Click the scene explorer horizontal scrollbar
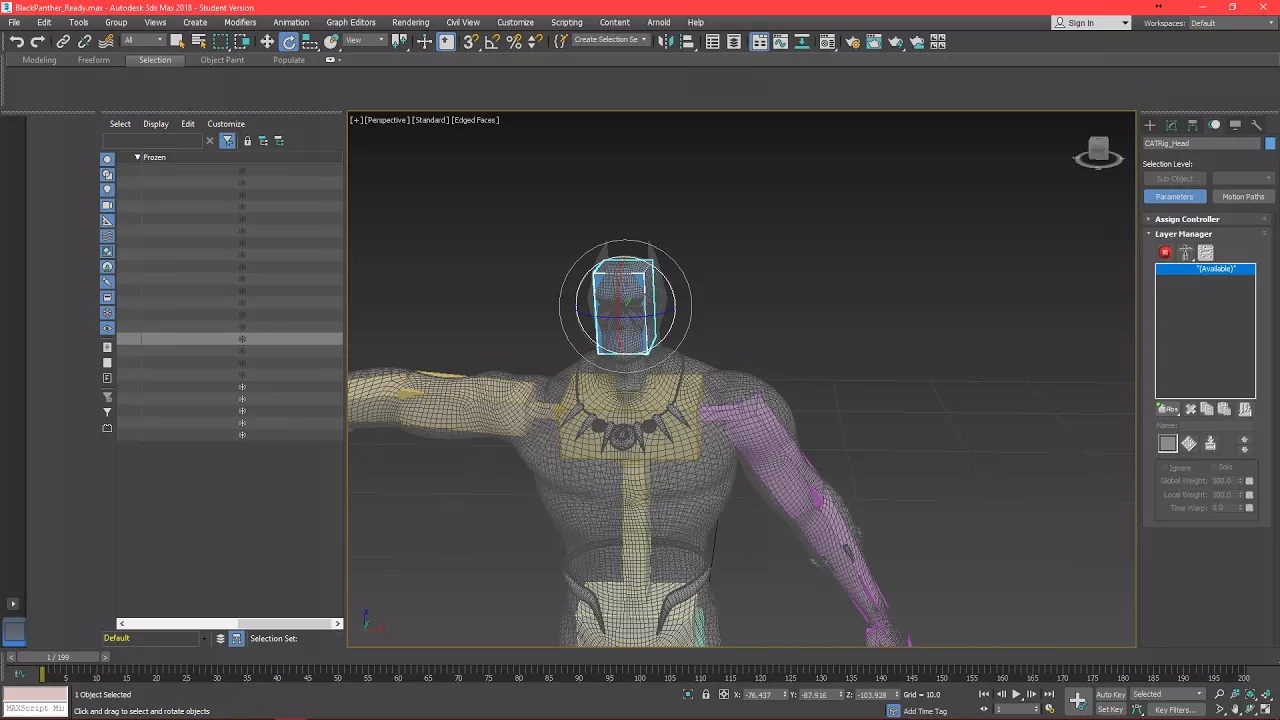1280x720 pixels. (x=230, y=623)
